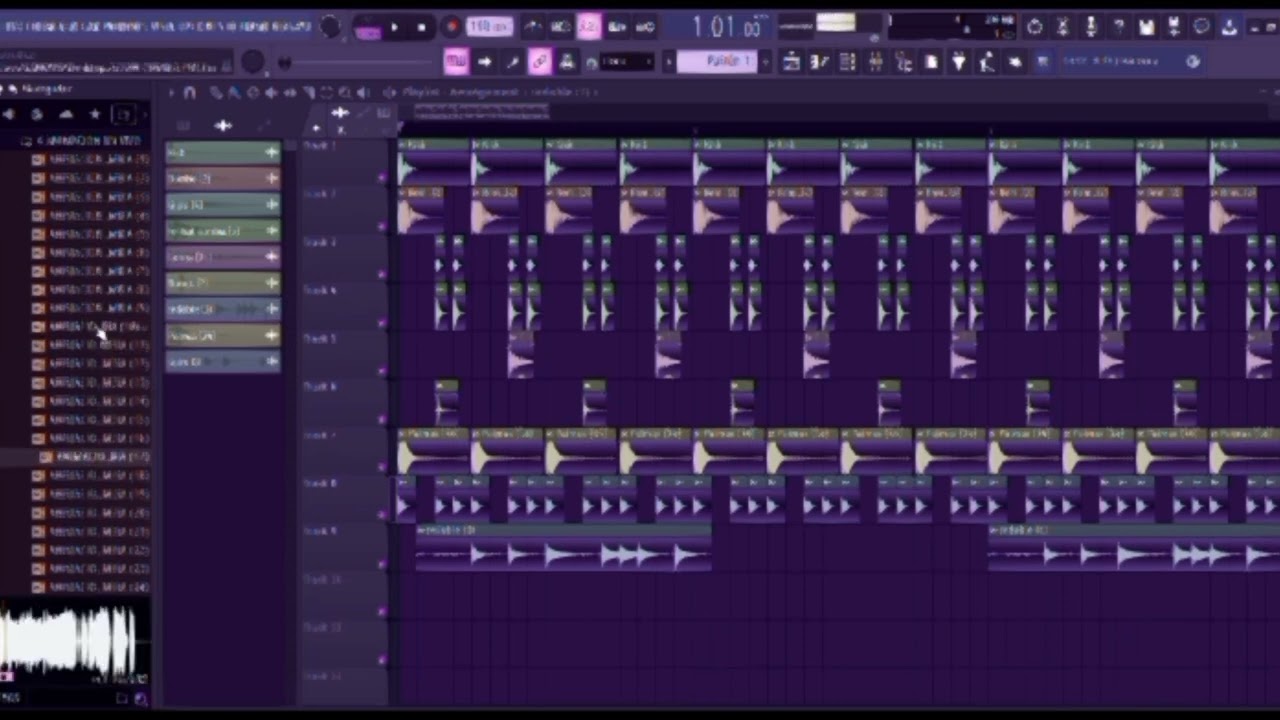Click the microphone recording icon in top toolbar
The image size is (1280, 720).
(1090, 27)
